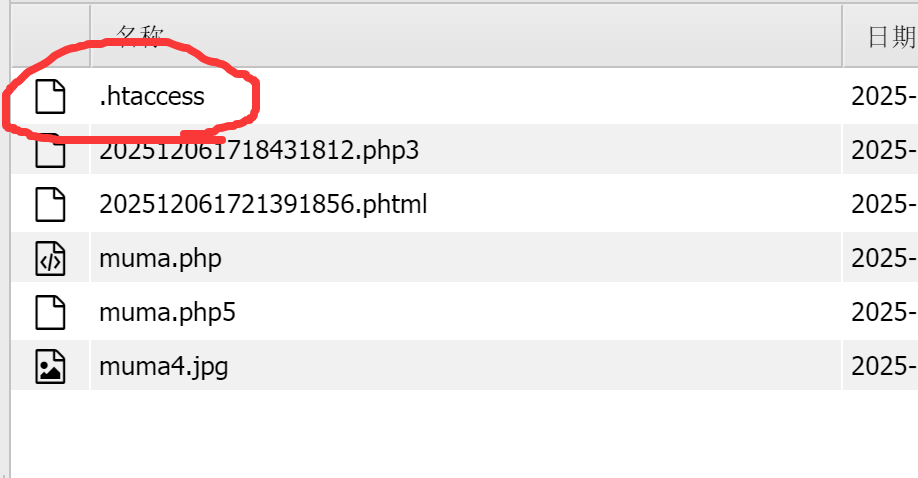Viewport: 918px width, 478px height.
Task: Select the muma.php file name
Action: point(160,259)
